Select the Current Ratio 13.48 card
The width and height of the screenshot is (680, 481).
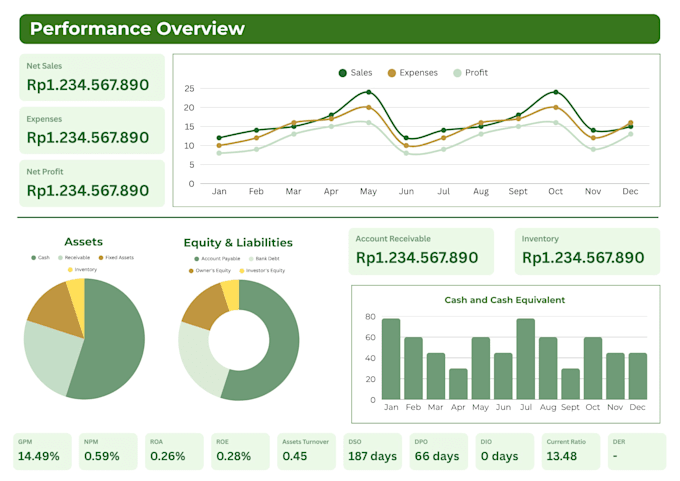[571, 452]
